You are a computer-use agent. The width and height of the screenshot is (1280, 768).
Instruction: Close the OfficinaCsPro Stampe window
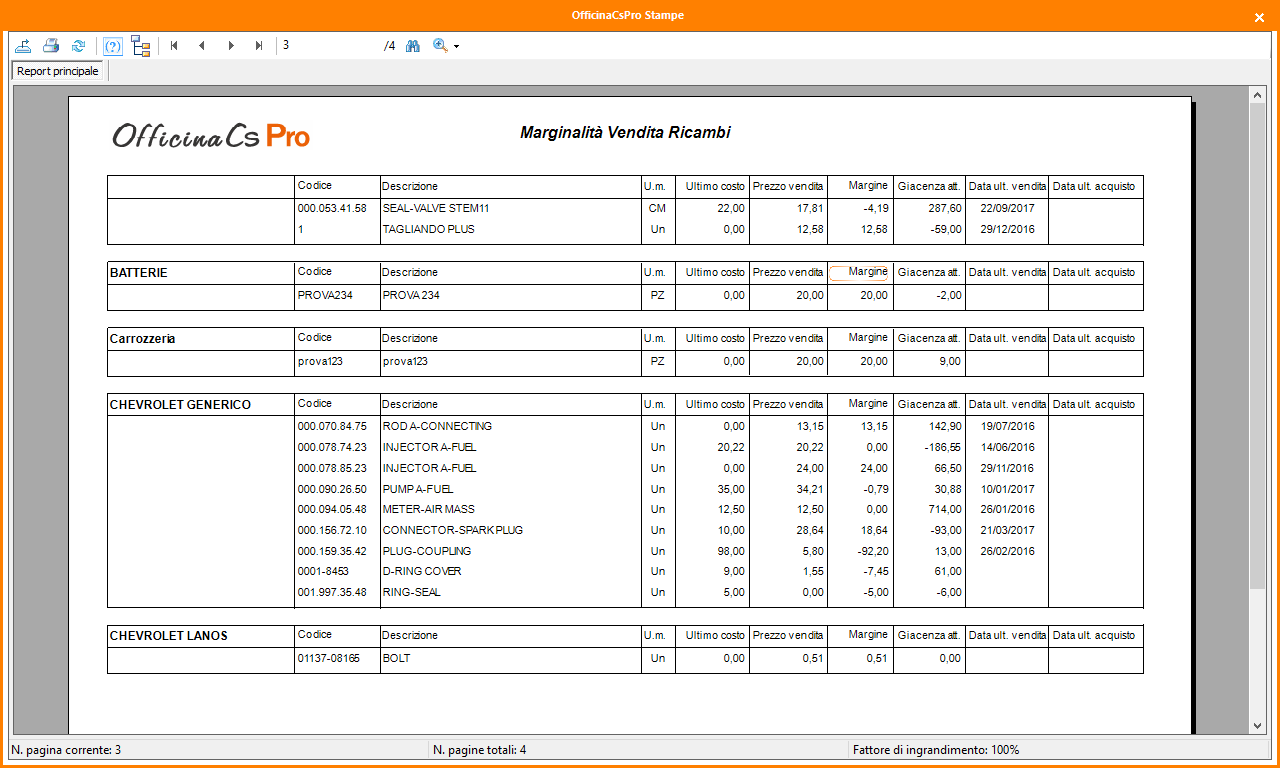1259,17
